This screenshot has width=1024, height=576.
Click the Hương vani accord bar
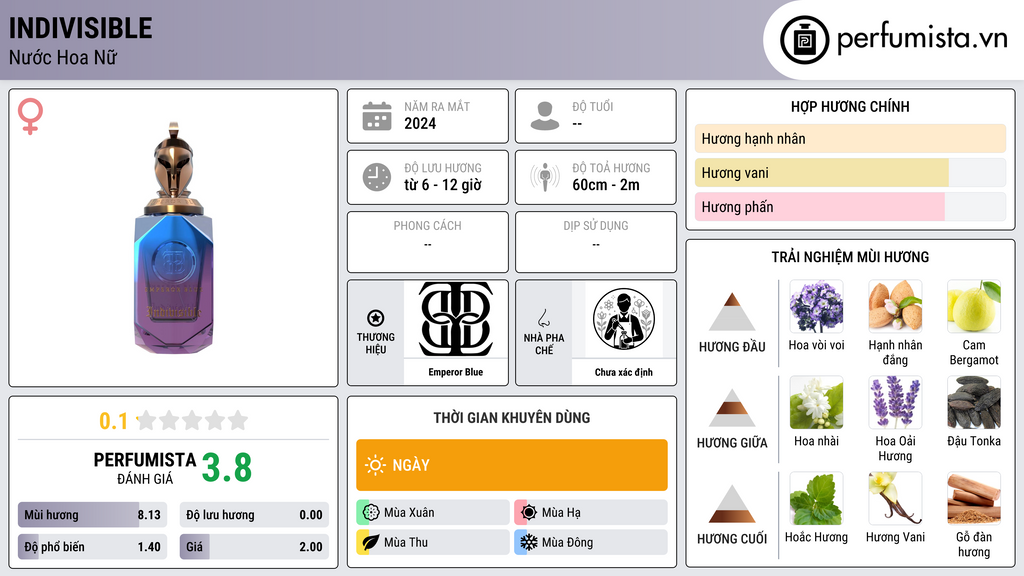click(850, 173)
